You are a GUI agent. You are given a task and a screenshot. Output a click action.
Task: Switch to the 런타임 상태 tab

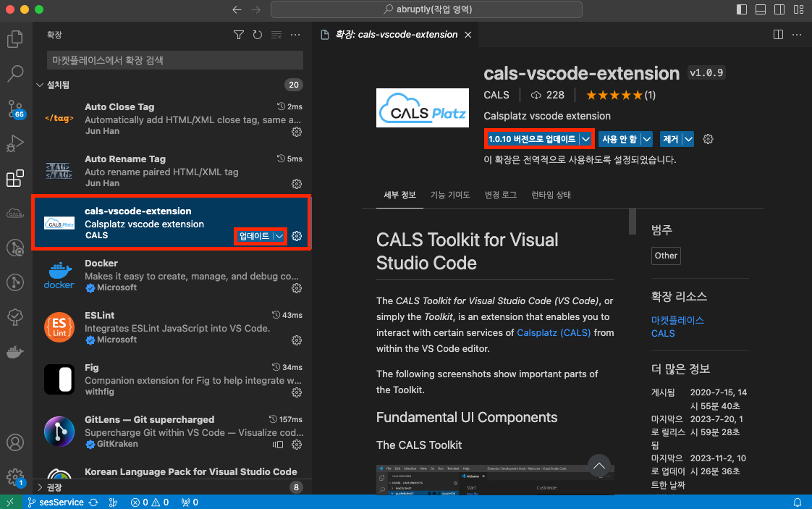pyautogui.click(x=550, y=195)
